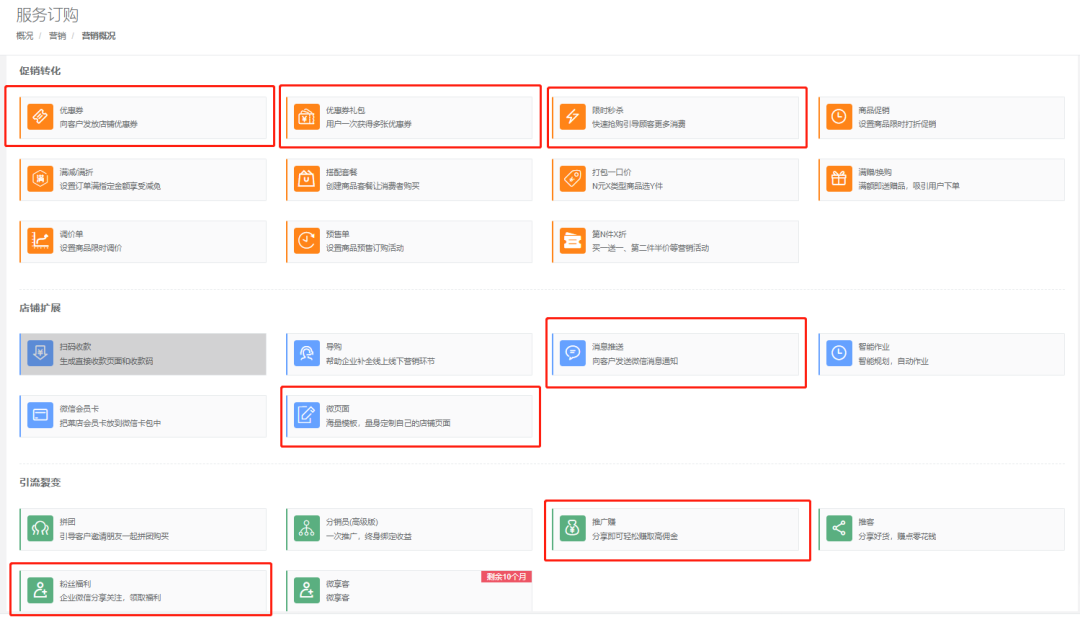Click the text 用户一次获得多张优惠券
Image resolution: width=1080 pixels, height=617 pixels.
(x=368, y=124)
